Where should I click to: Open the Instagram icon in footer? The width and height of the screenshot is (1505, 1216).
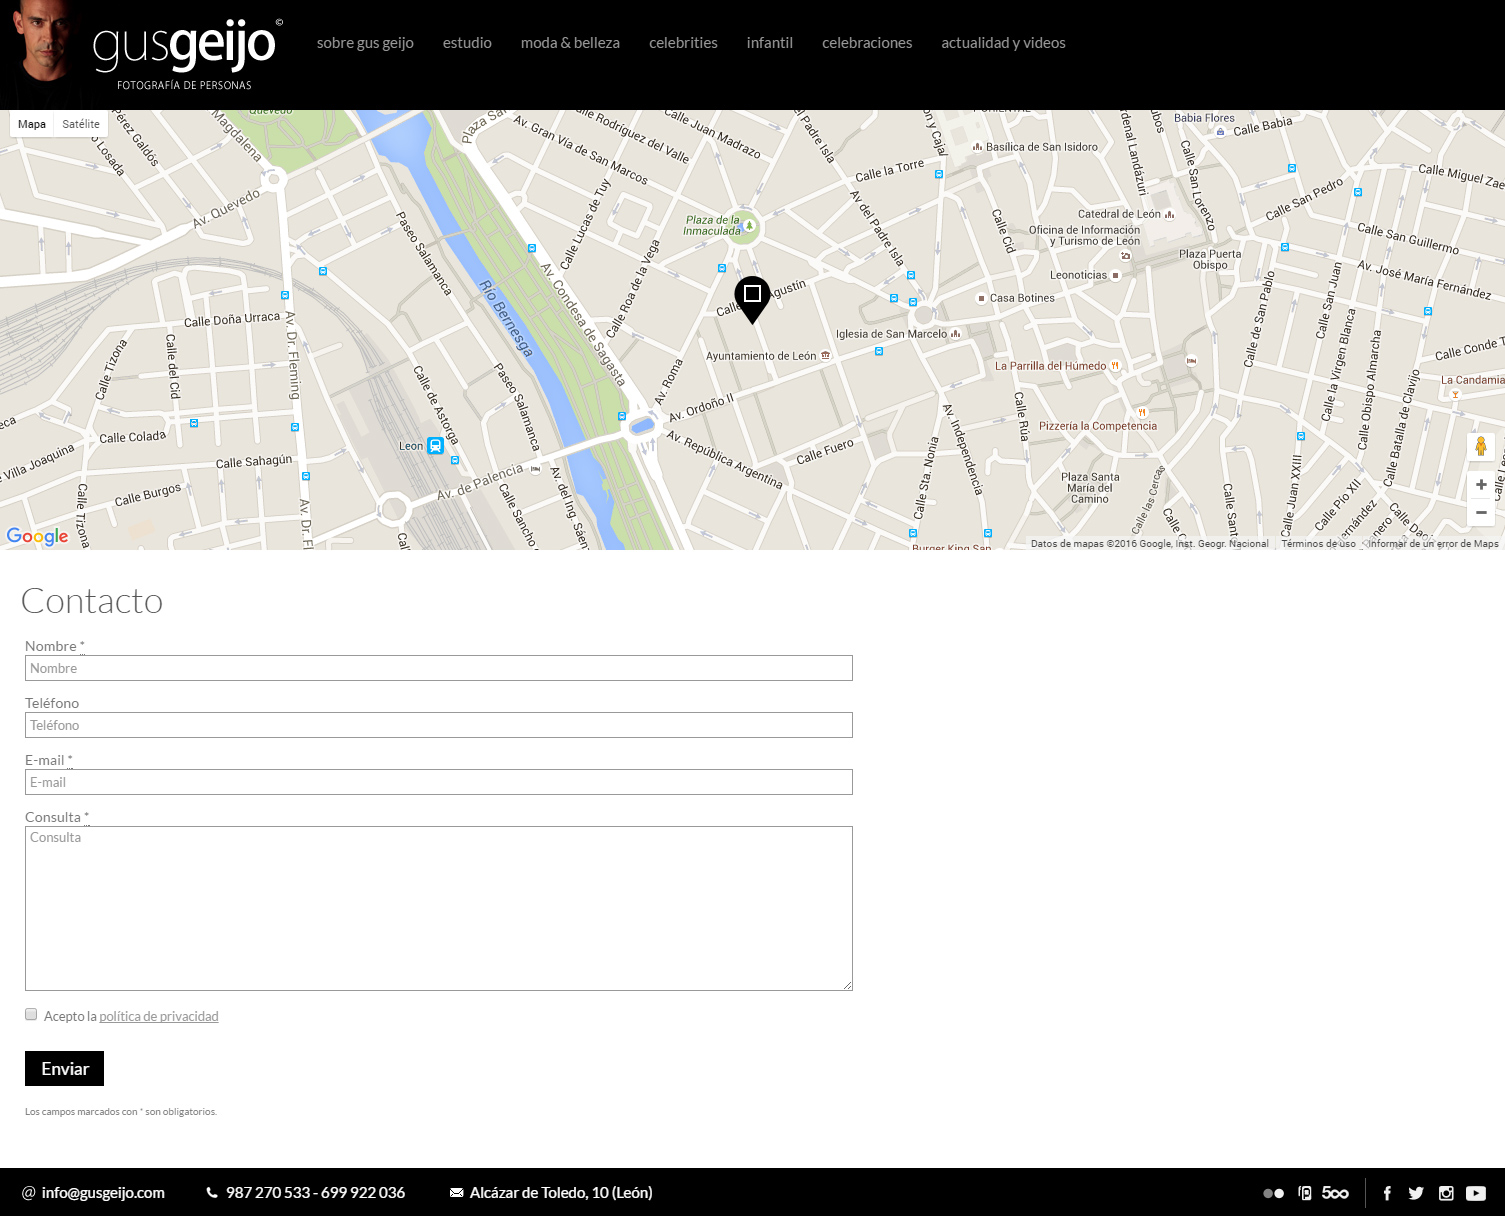point(1446,1193)
